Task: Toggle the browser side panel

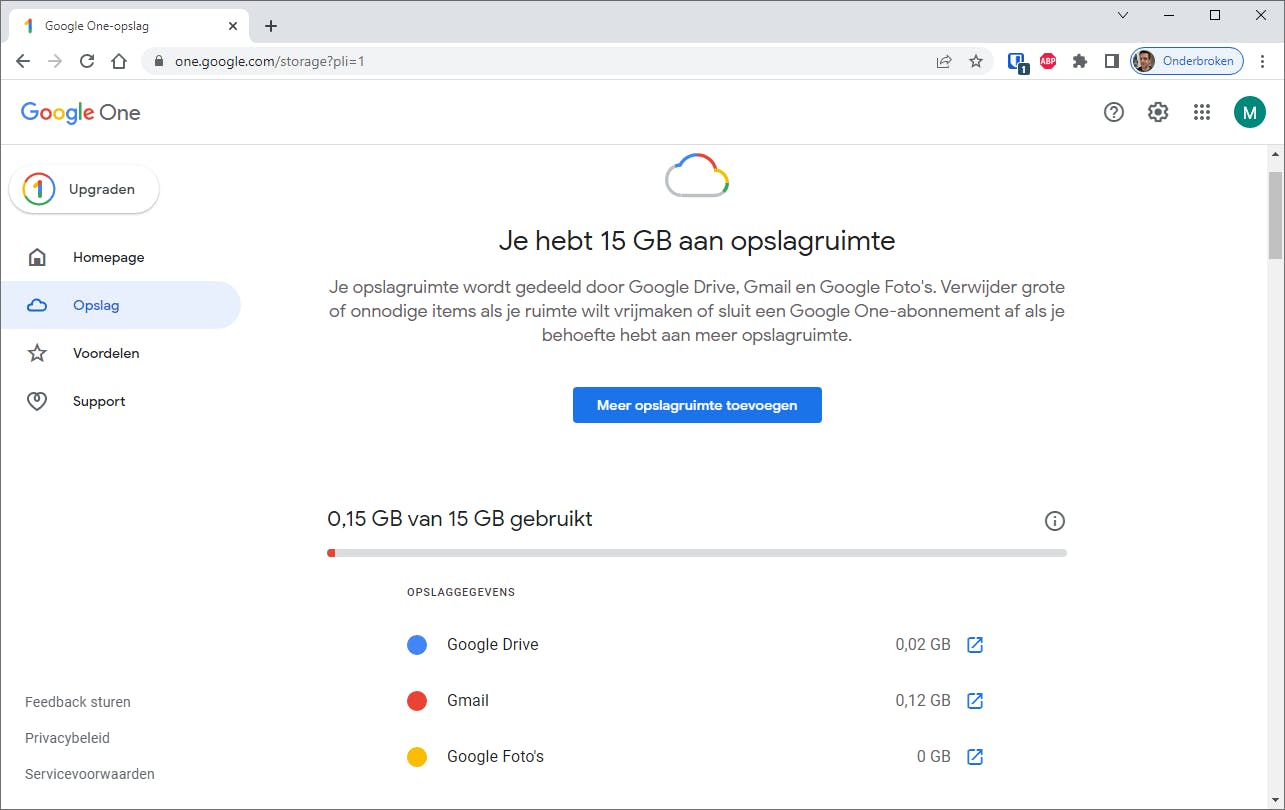Action: 1112,61
